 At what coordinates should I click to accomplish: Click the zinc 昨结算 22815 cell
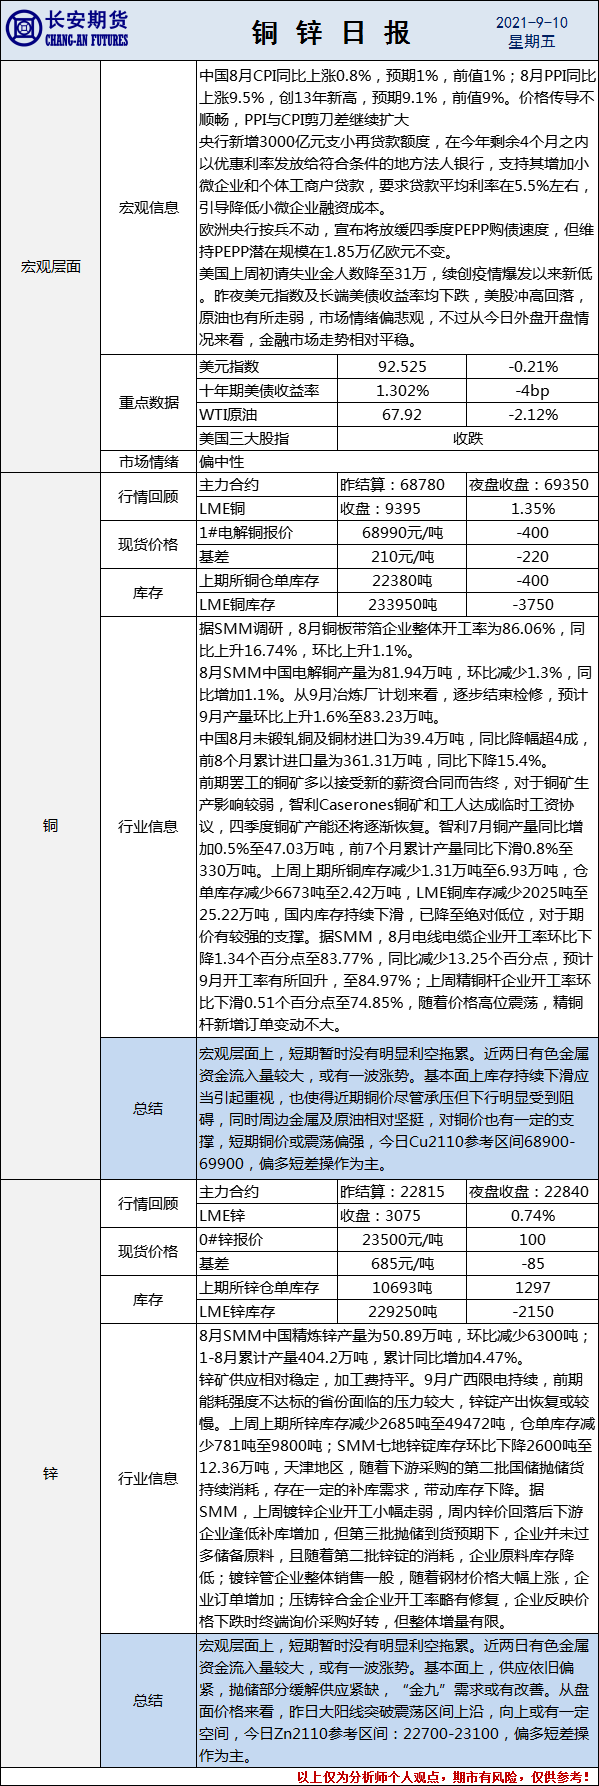click(x=402, y=1192)
